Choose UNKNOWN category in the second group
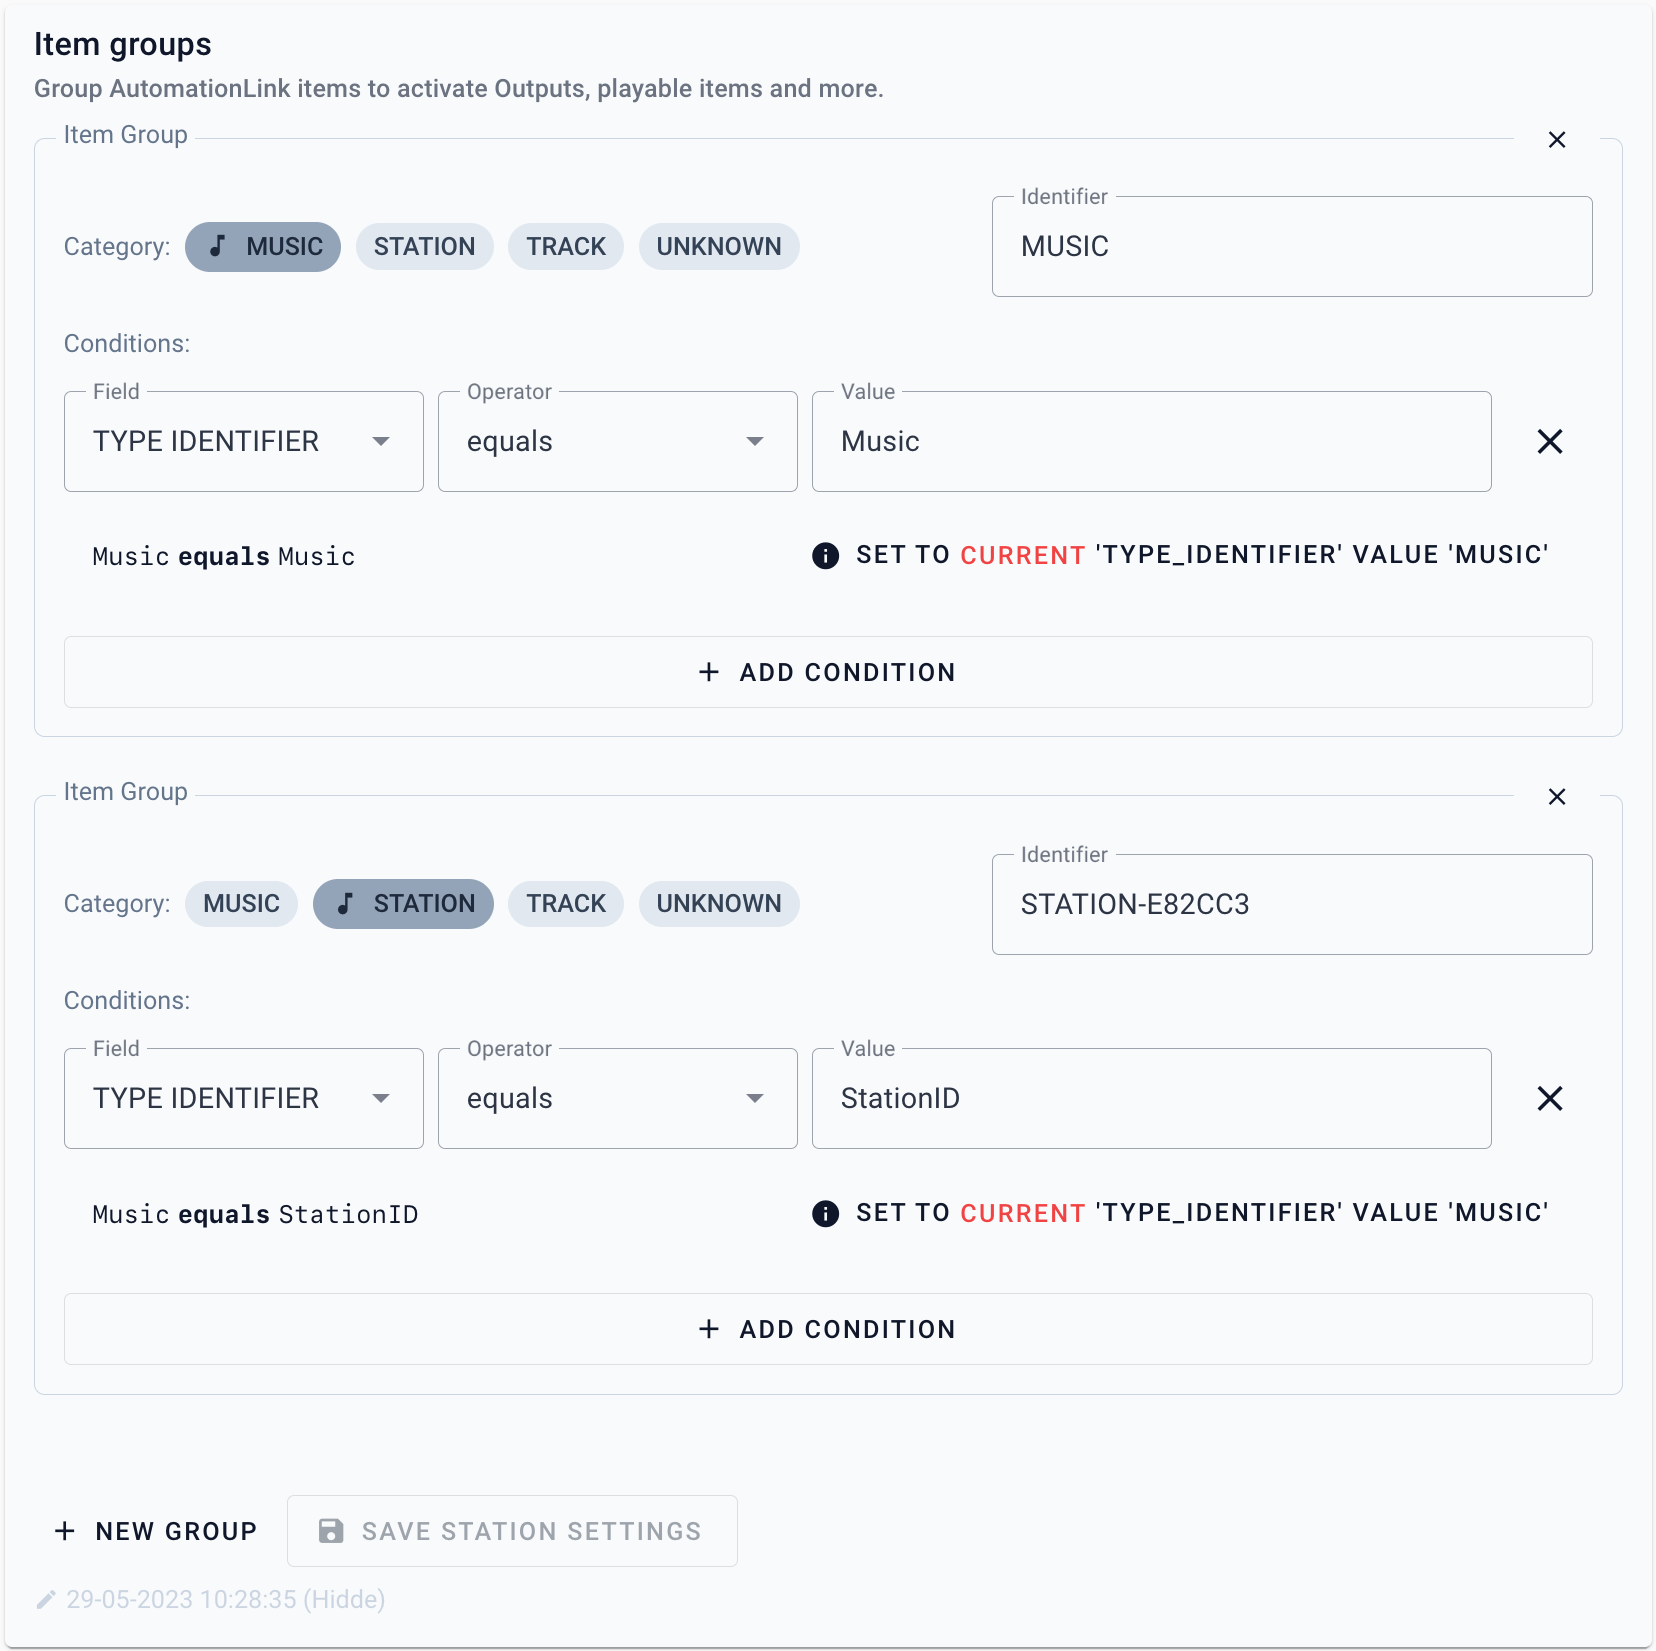Screen dimensions: 1656x1651 coord(719,904)
